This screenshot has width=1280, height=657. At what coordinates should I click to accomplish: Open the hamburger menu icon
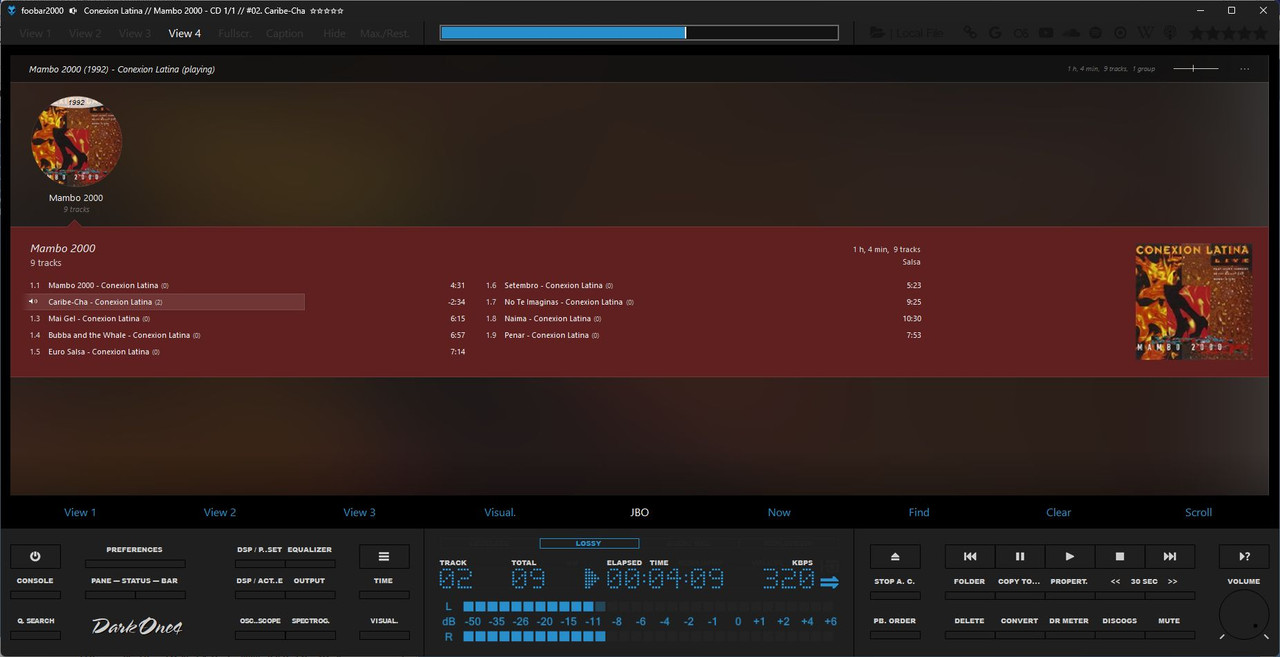click(384, 556)
